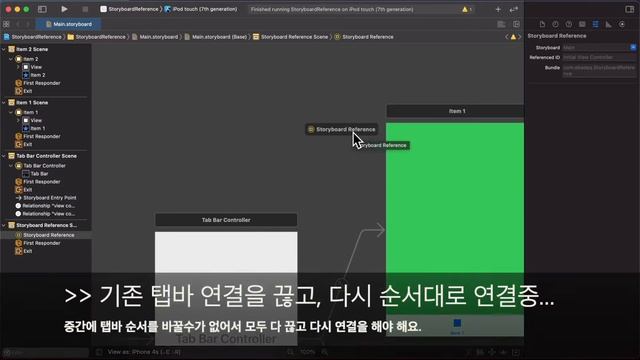Select the Main.storyboard tab
640x360 pixels.
pyautogui.click(x=69, y=24)
